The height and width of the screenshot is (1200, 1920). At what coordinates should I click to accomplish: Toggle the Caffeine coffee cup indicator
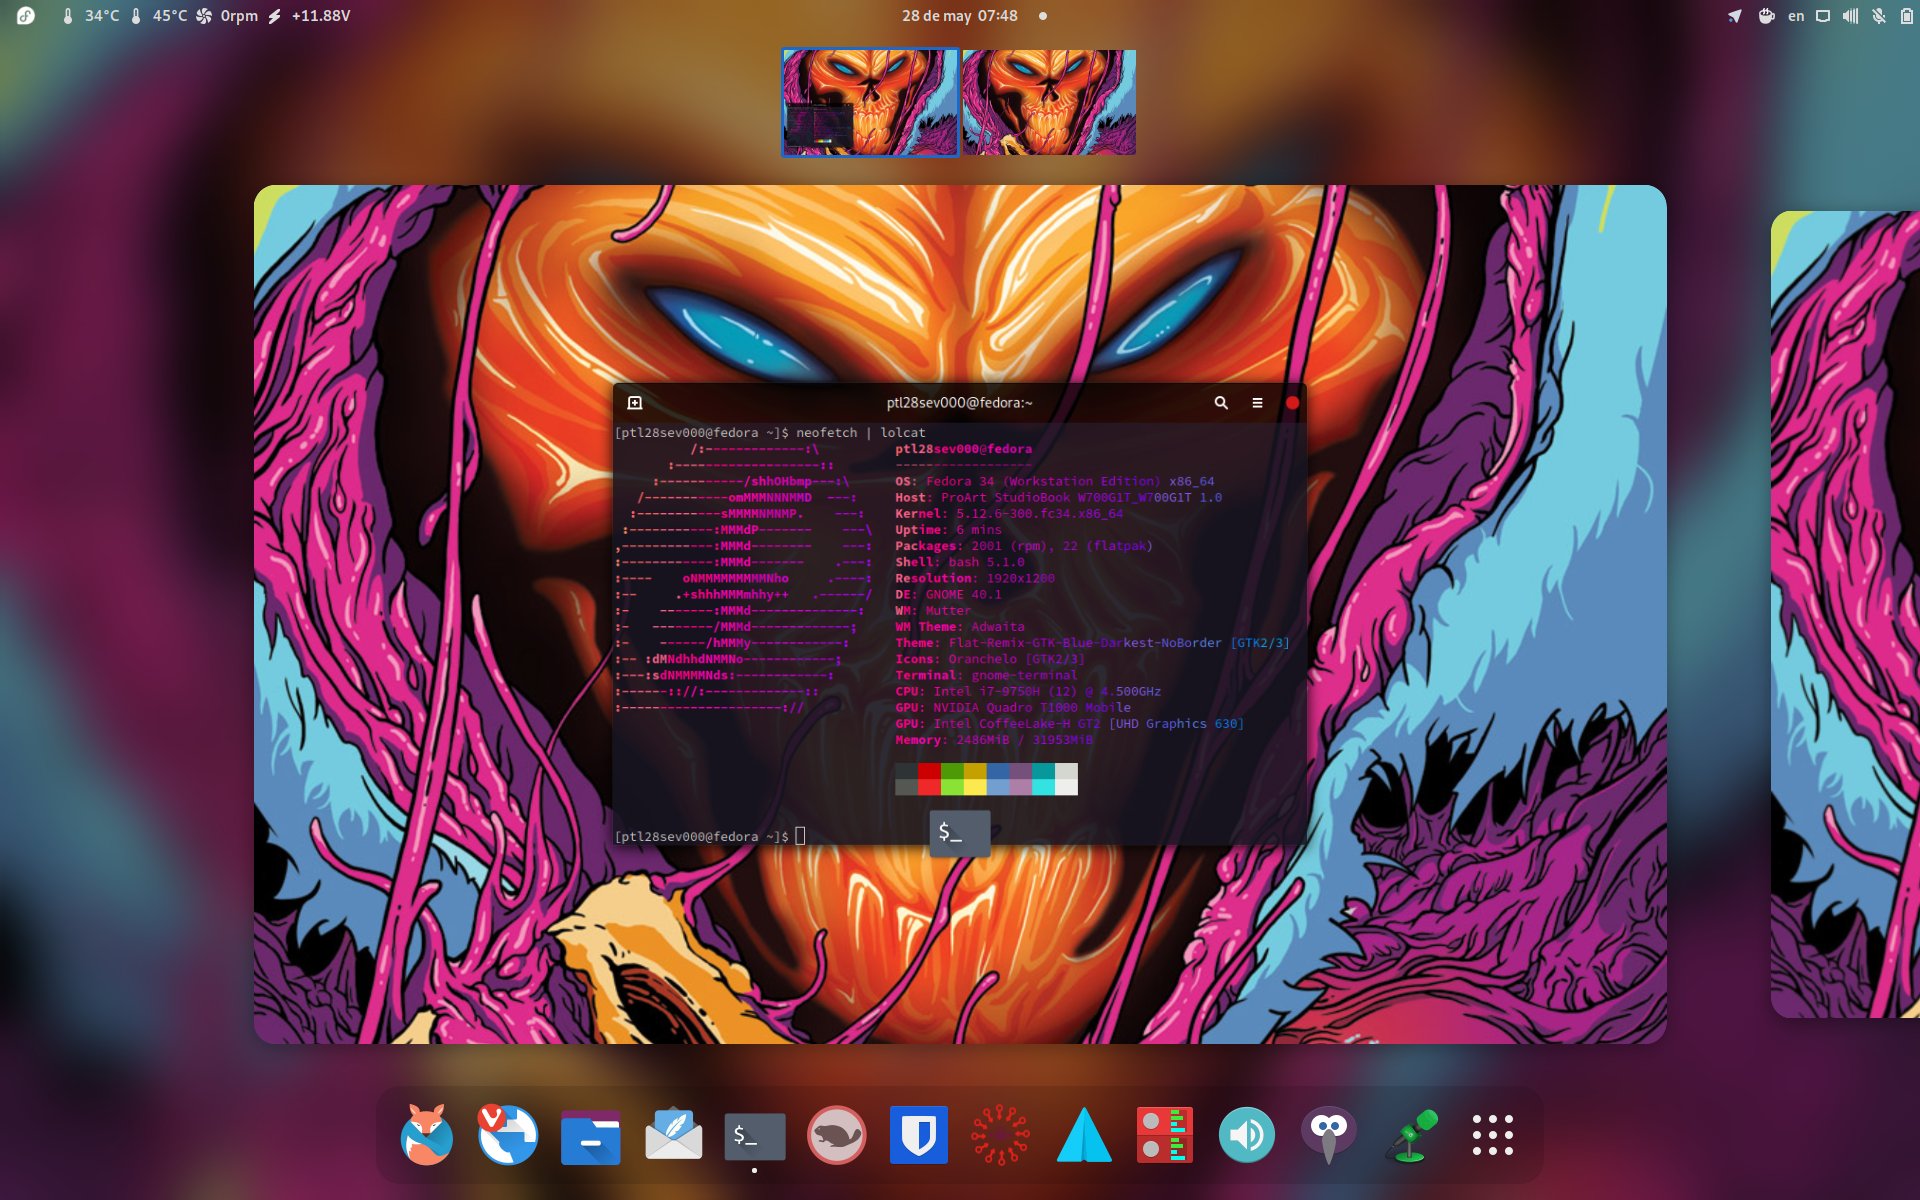pyautogui.click(x=1766, y=16)
